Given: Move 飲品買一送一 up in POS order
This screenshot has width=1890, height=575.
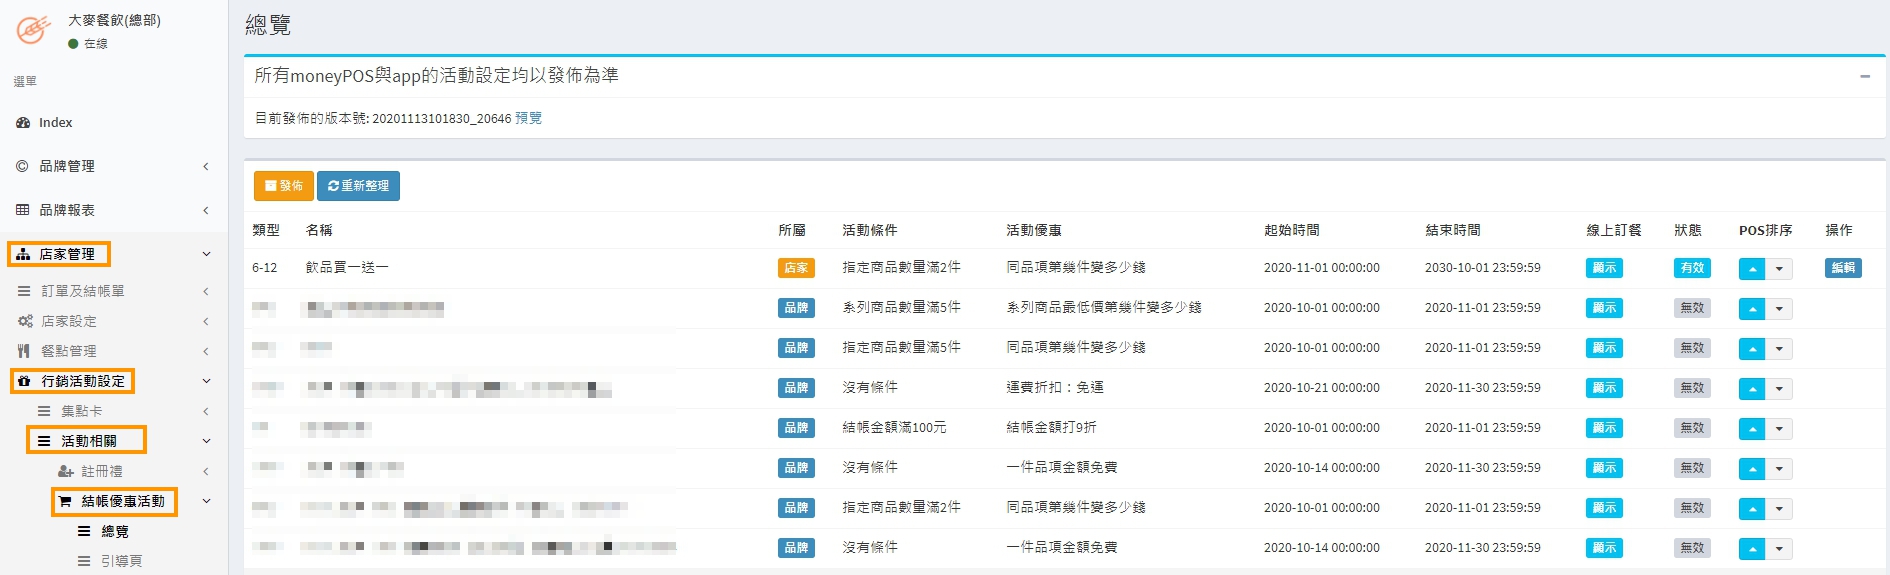Looking at the screenshot, I should pyautogui.click(x=1751, y=269).
